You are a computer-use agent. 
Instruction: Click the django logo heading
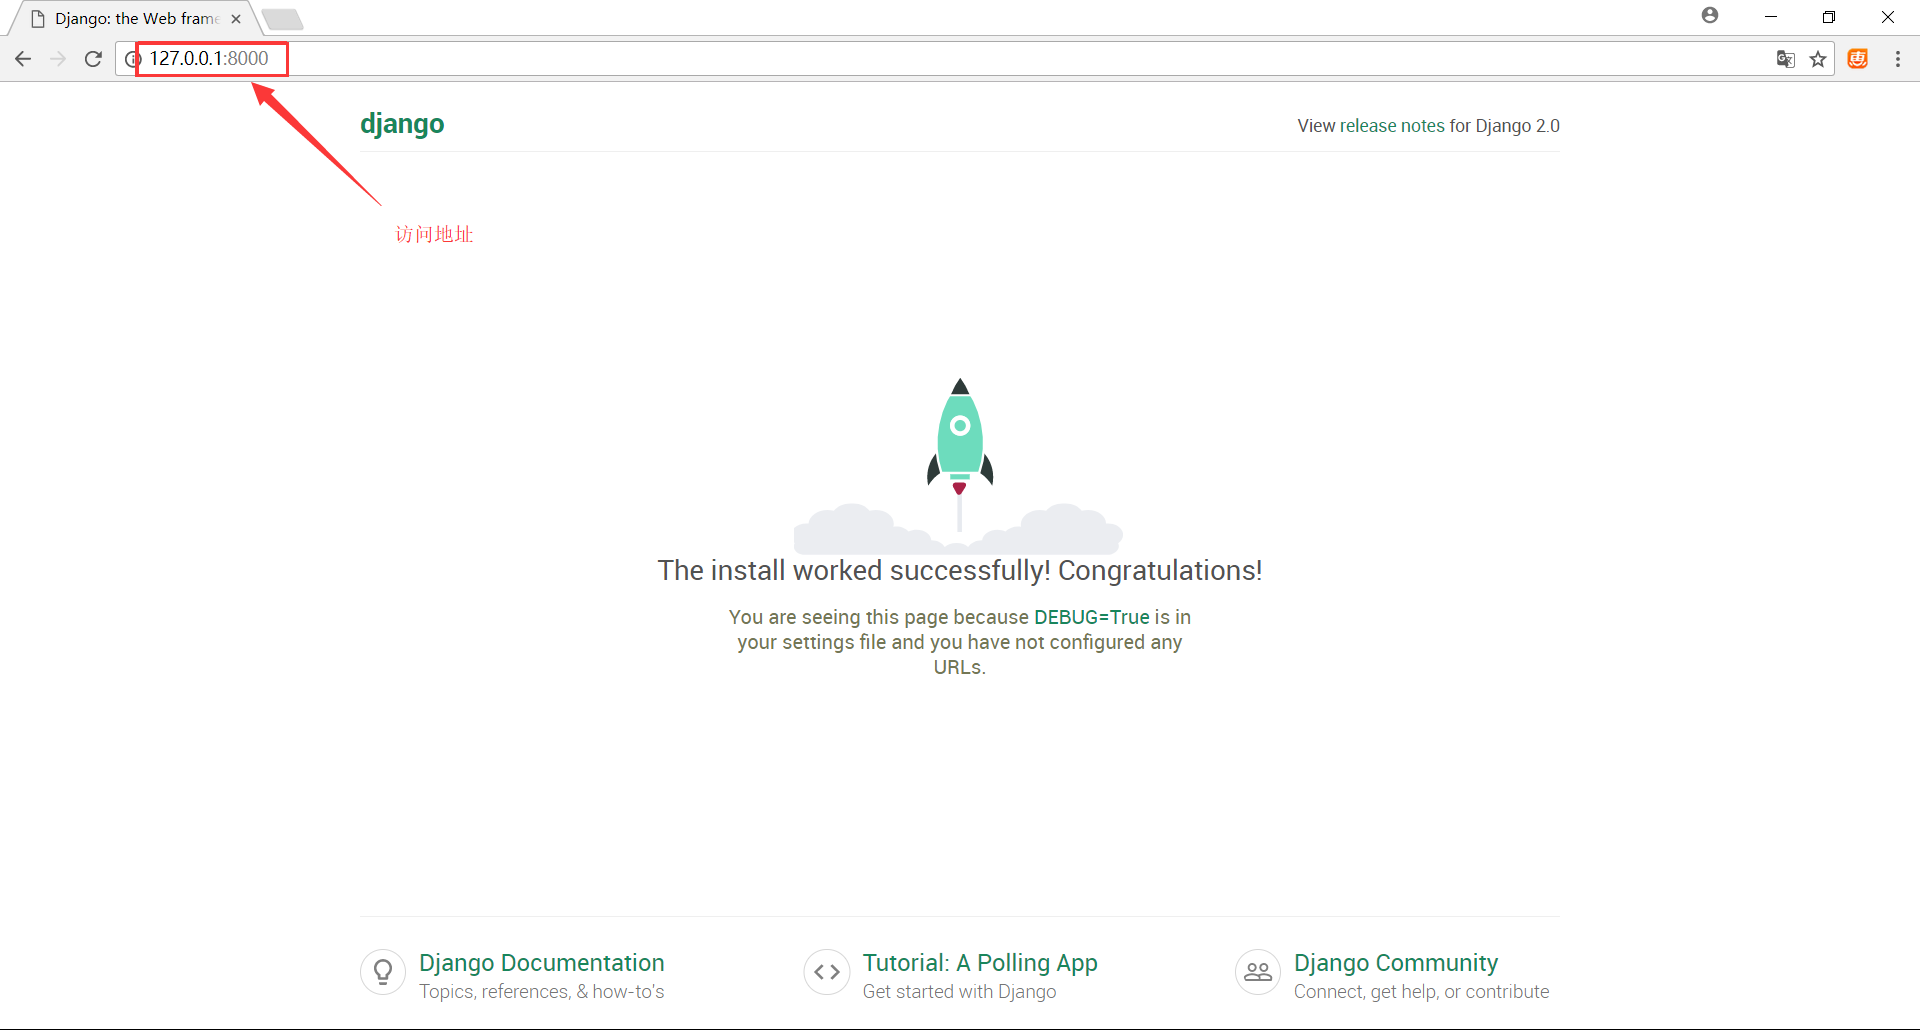tap(402, 124)
